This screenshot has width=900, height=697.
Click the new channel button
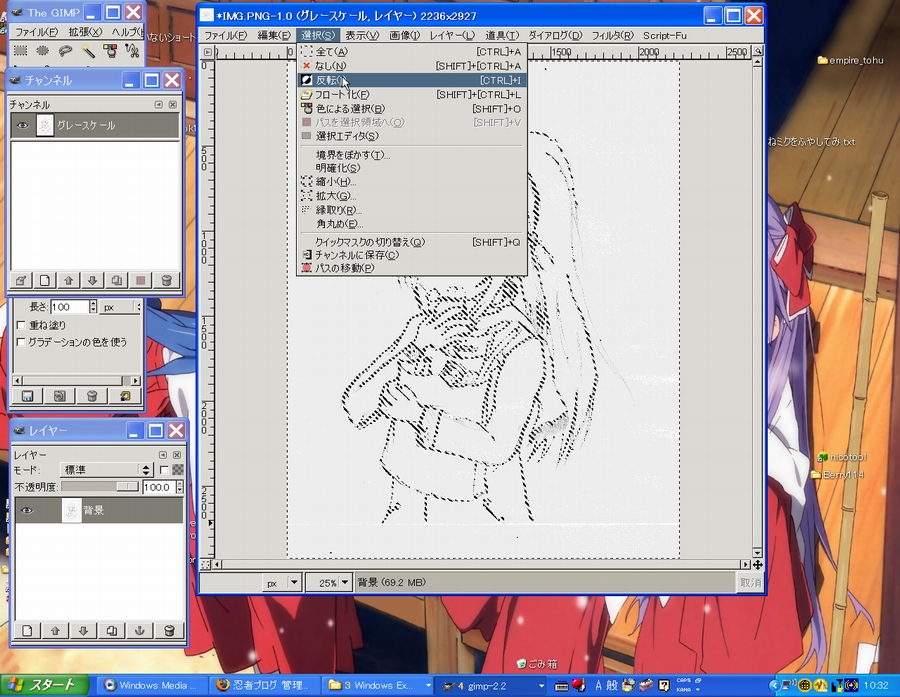(45, 280)
